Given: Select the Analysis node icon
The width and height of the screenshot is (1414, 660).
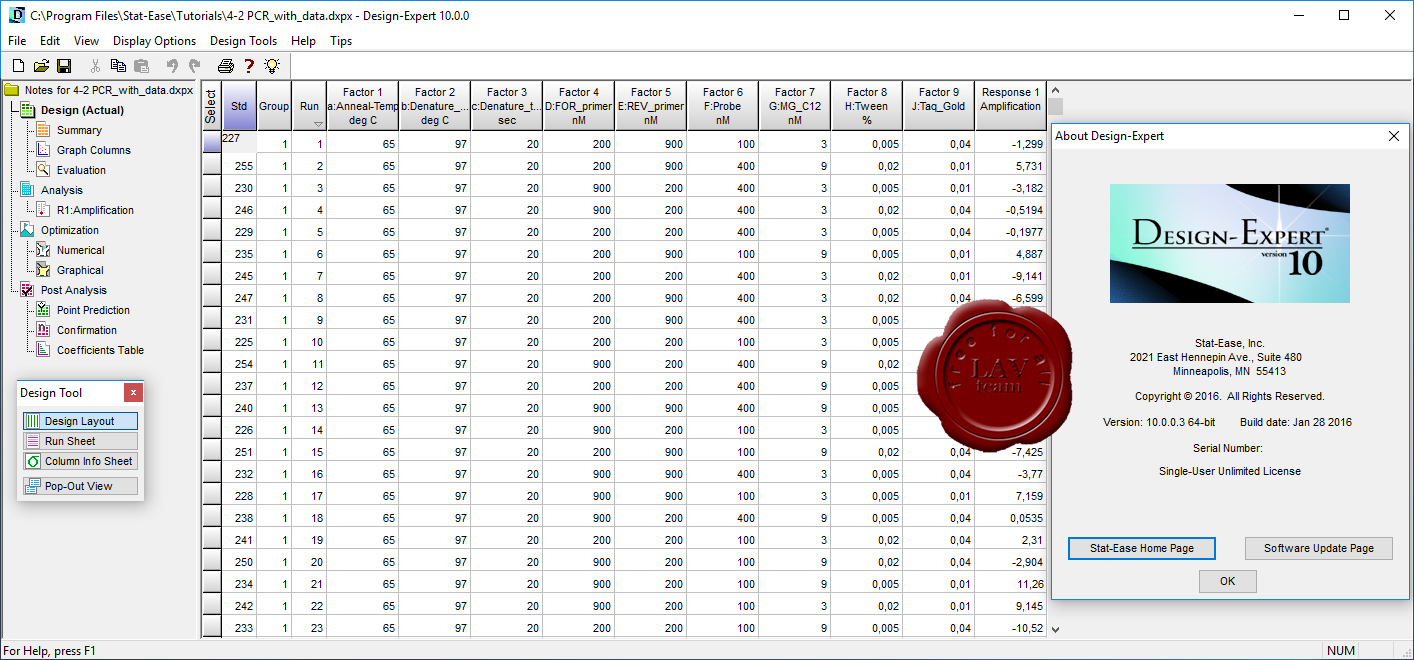Looking at the screenshot, I should pyautogui.click(x=27, y=190).
